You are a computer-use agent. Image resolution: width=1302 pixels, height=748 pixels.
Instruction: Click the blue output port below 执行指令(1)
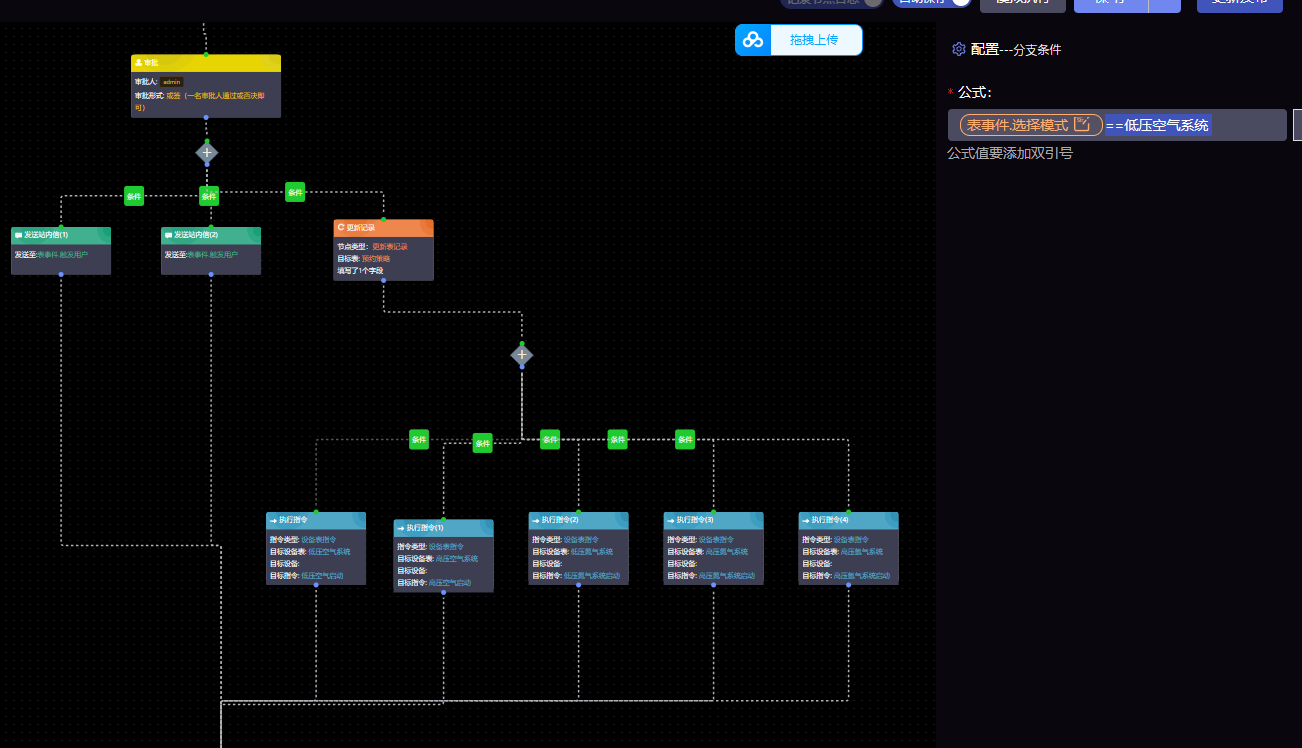point(444,592)
